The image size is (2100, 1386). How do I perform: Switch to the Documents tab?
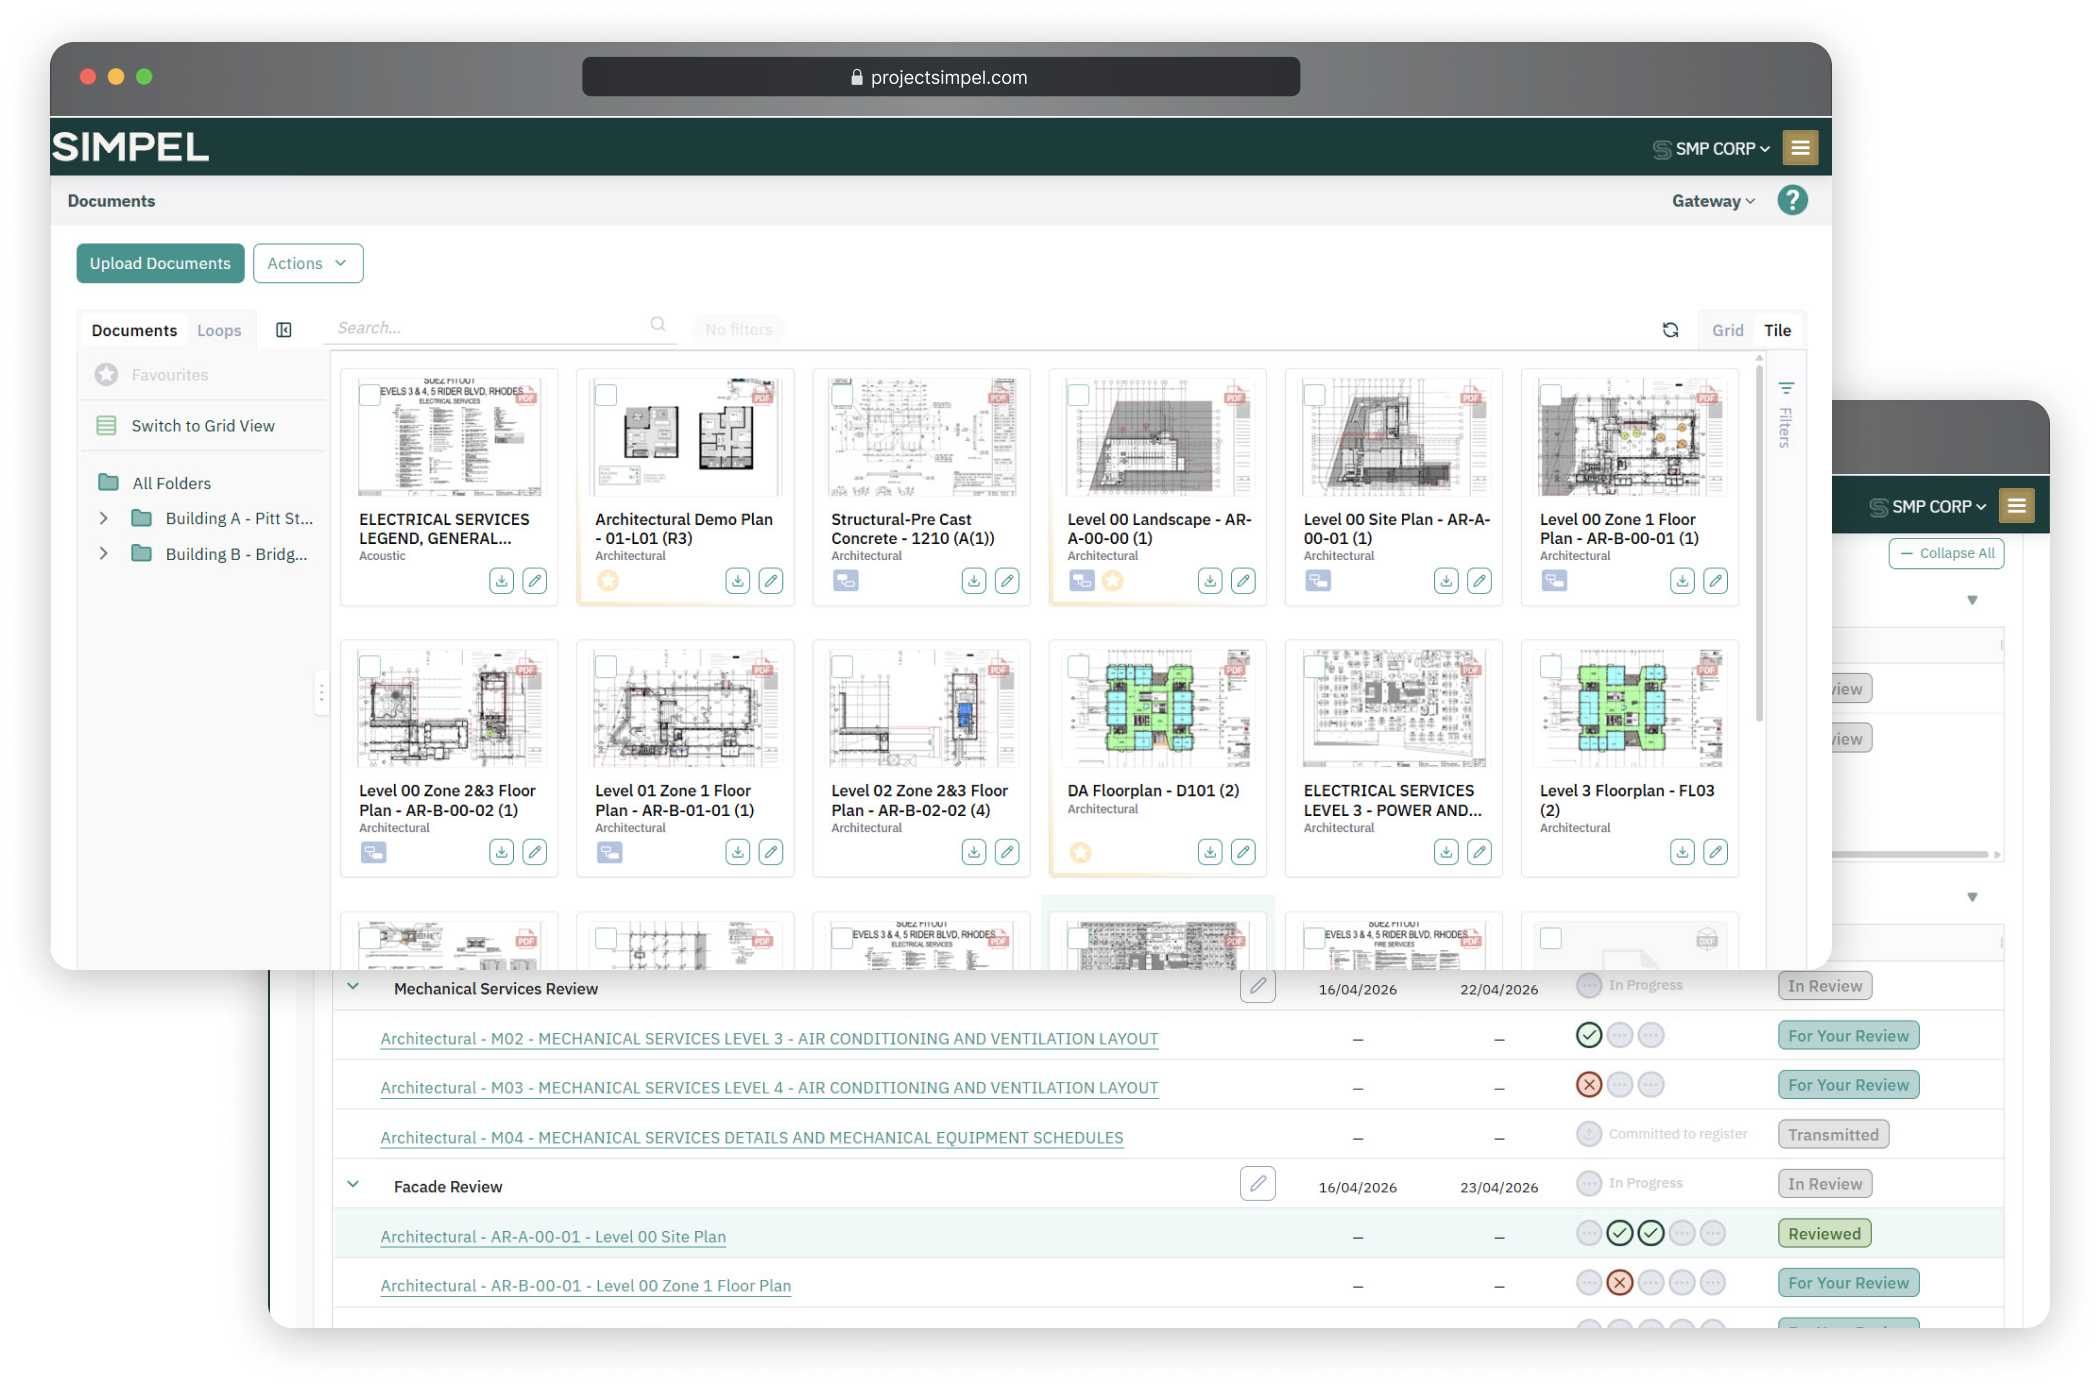[x=134, y=330]
